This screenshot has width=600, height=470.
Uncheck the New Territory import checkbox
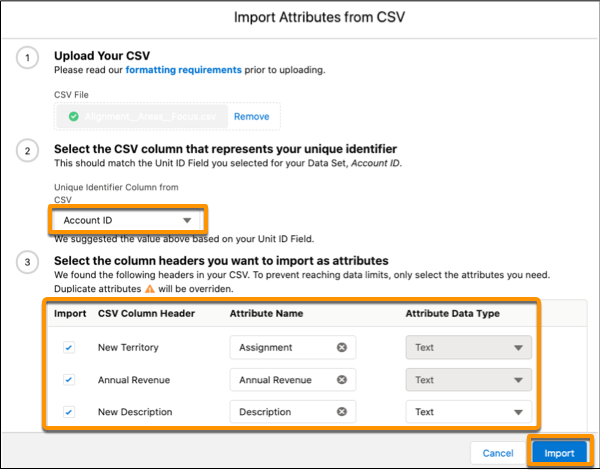(69, 348)
